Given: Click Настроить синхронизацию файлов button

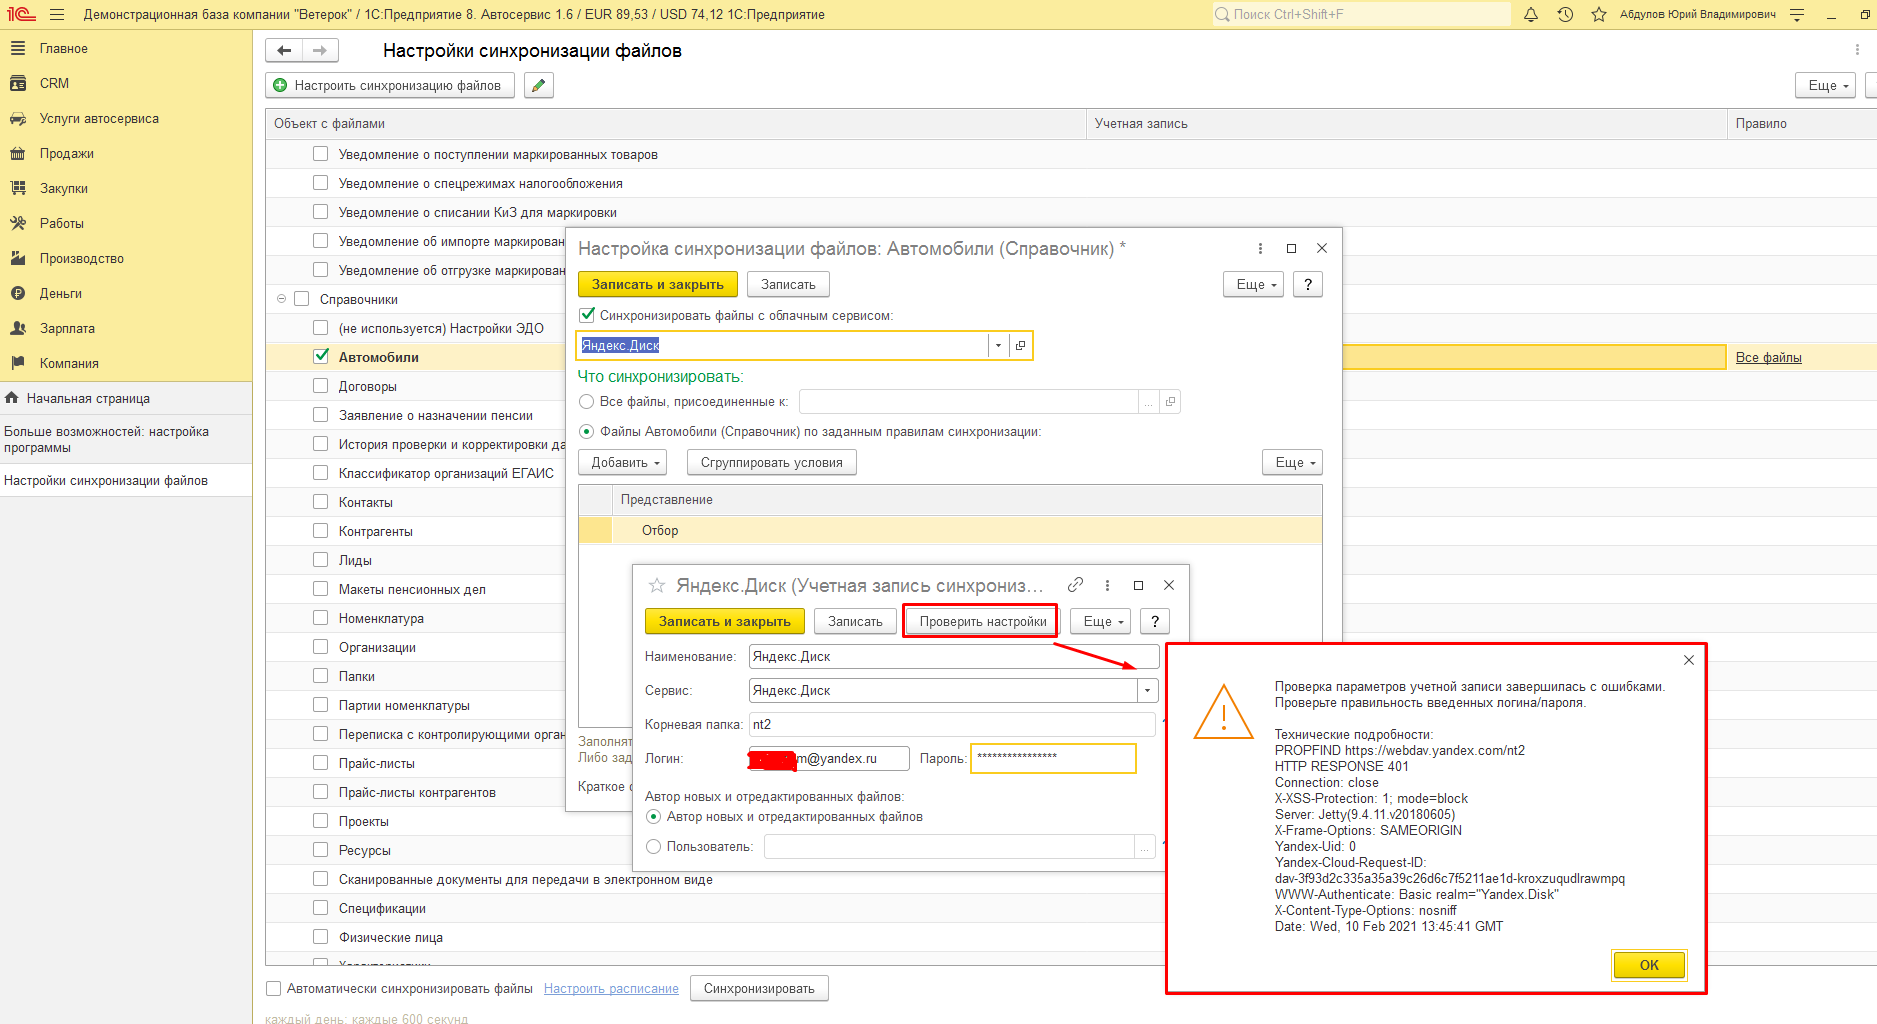Looking at the screenshot, I should tap(390, 85).
